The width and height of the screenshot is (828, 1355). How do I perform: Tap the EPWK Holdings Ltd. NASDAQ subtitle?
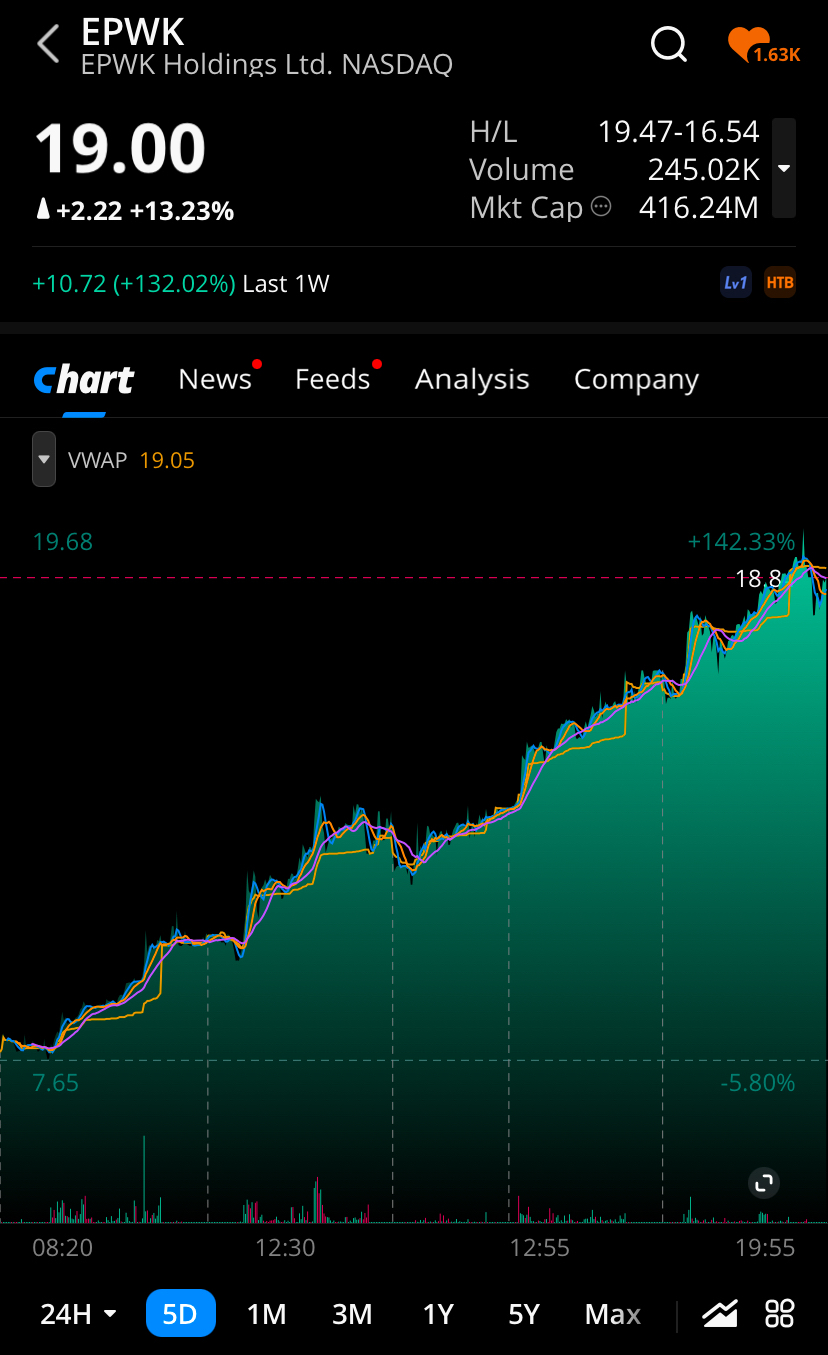(x=267, y=65)
